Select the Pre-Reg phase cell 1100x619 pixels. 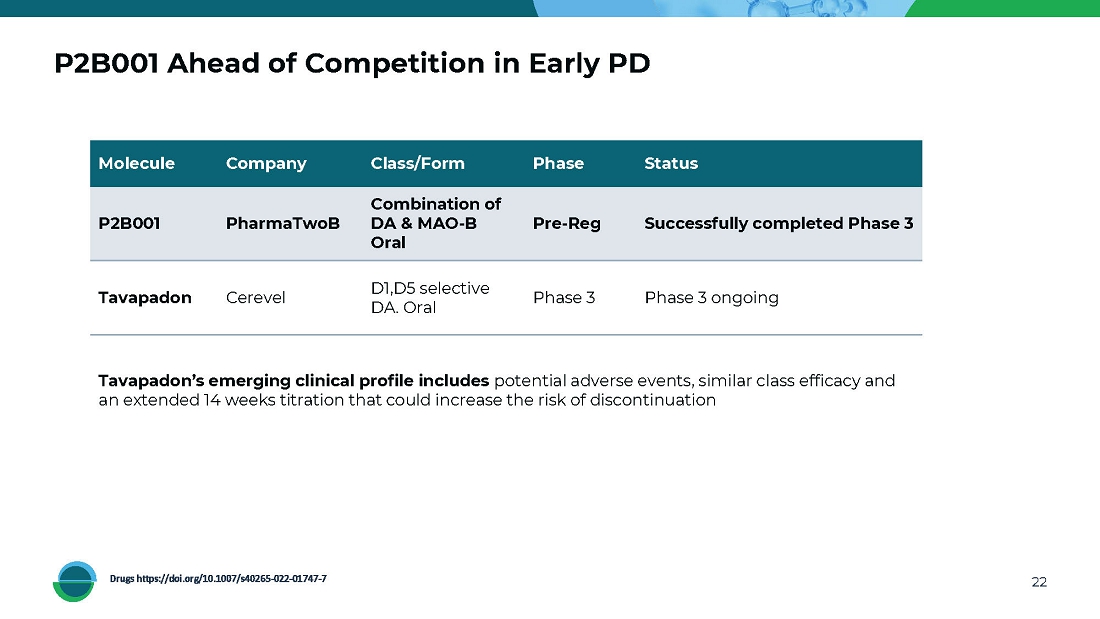567,223
